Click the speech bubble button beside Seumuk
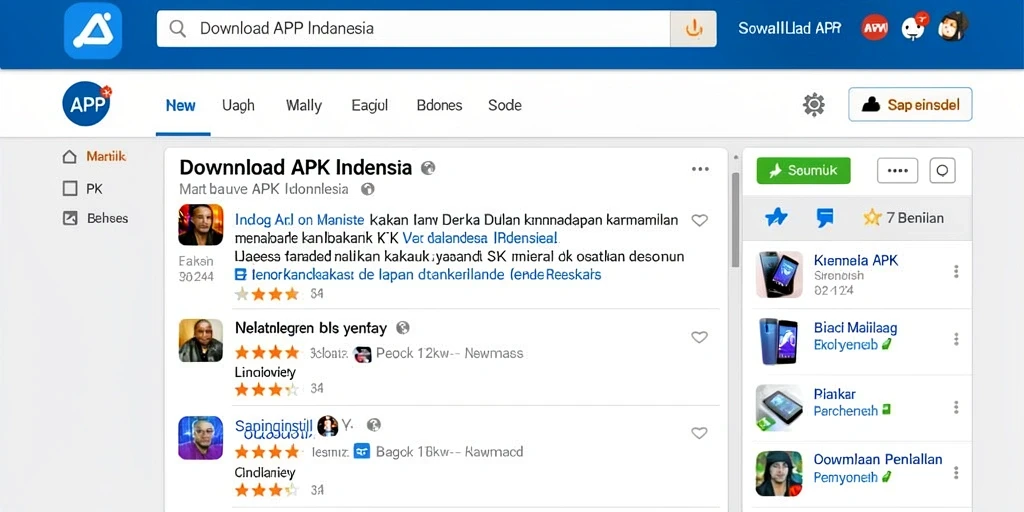 [942, 170]
